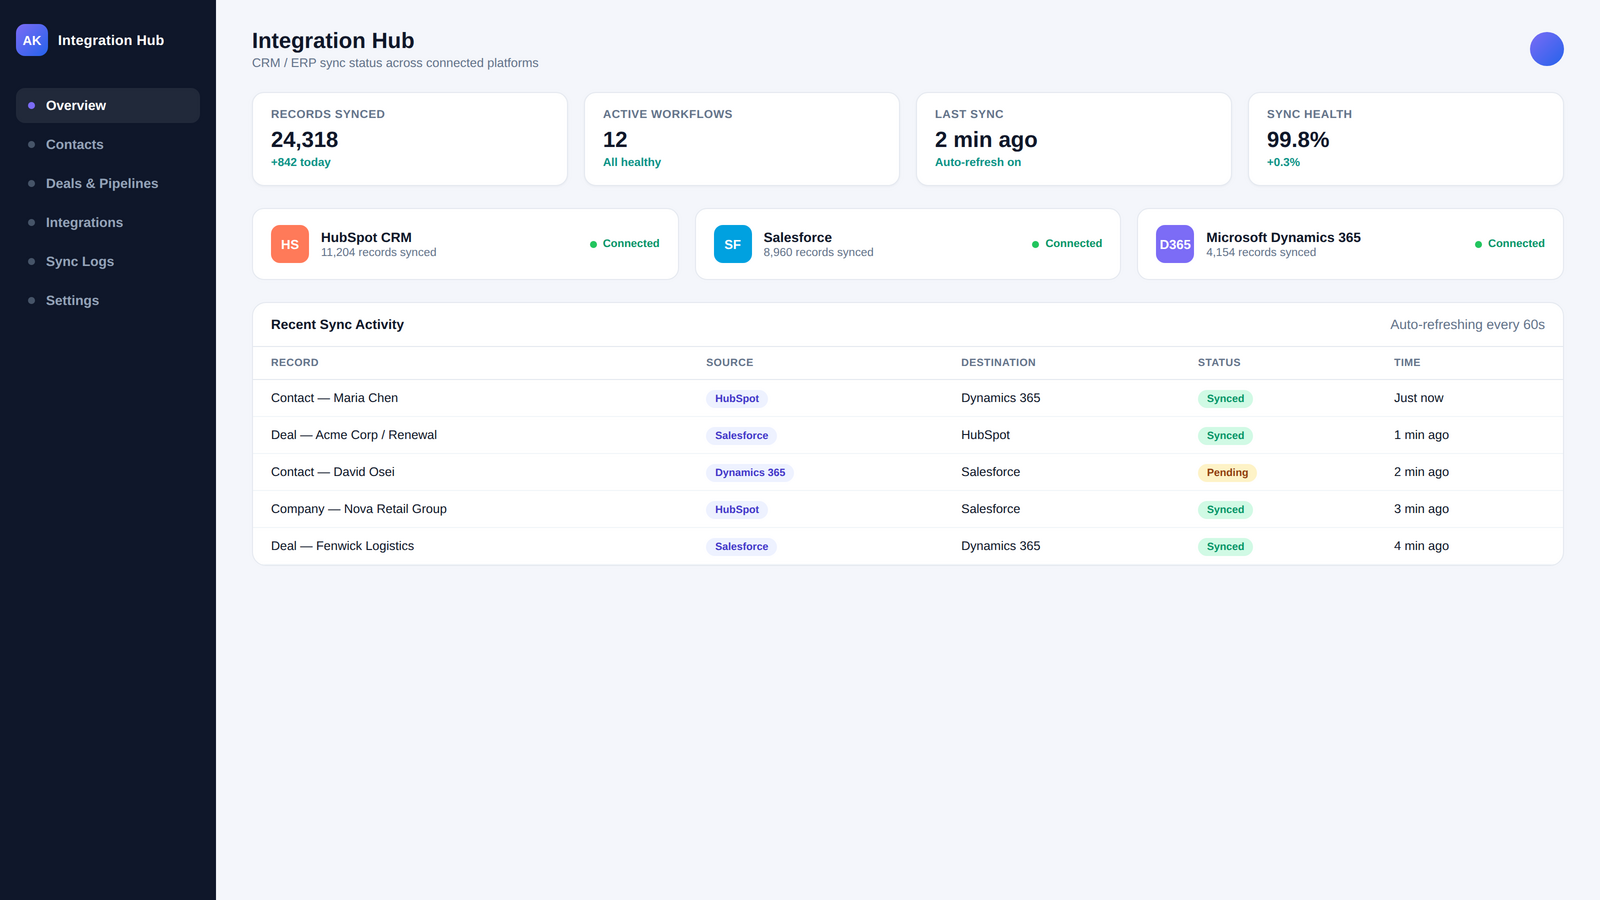Viewport: 1600px width, 900px height.
Task: Click the Active Workflows card
Action: (x=742, y=139)
